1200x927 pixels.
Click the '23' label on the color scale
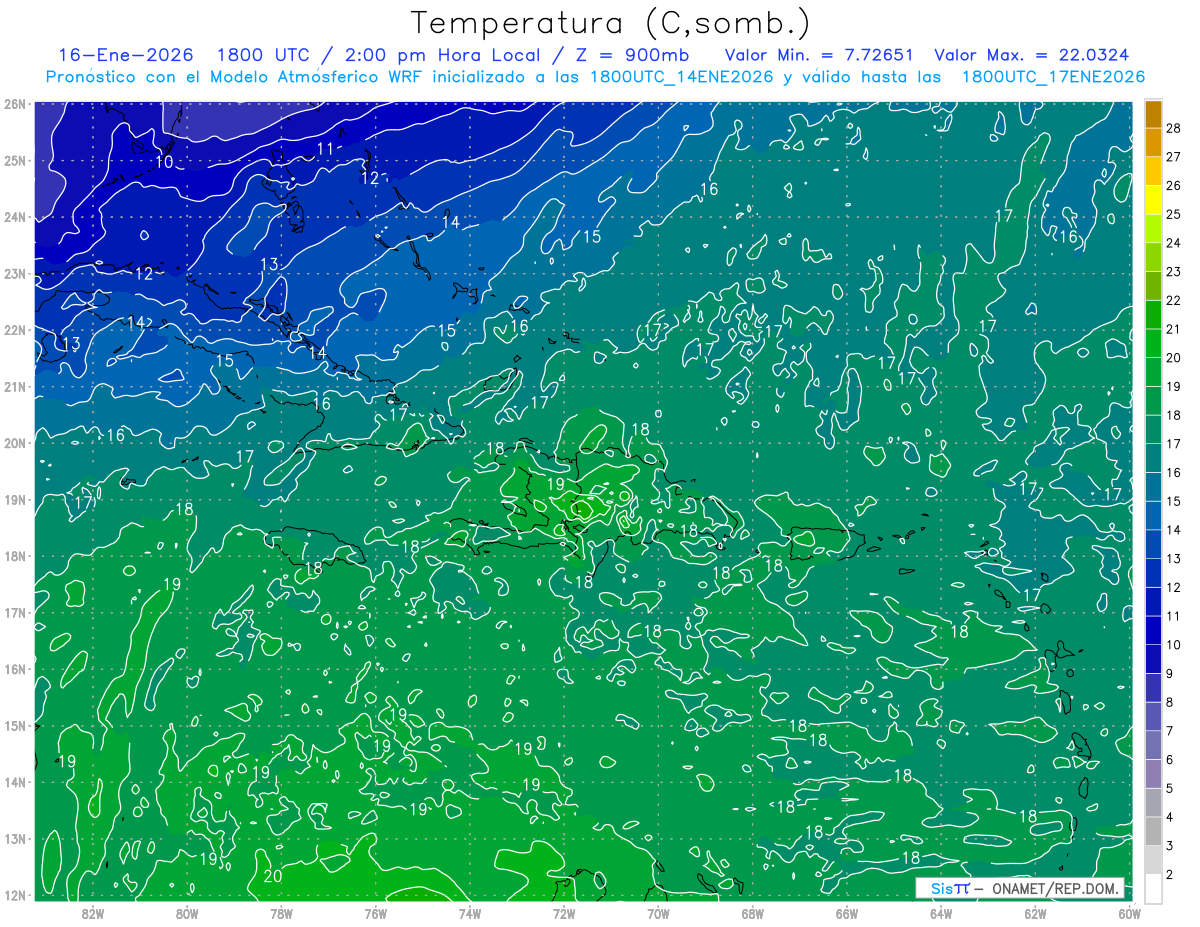coord(1173,271)
